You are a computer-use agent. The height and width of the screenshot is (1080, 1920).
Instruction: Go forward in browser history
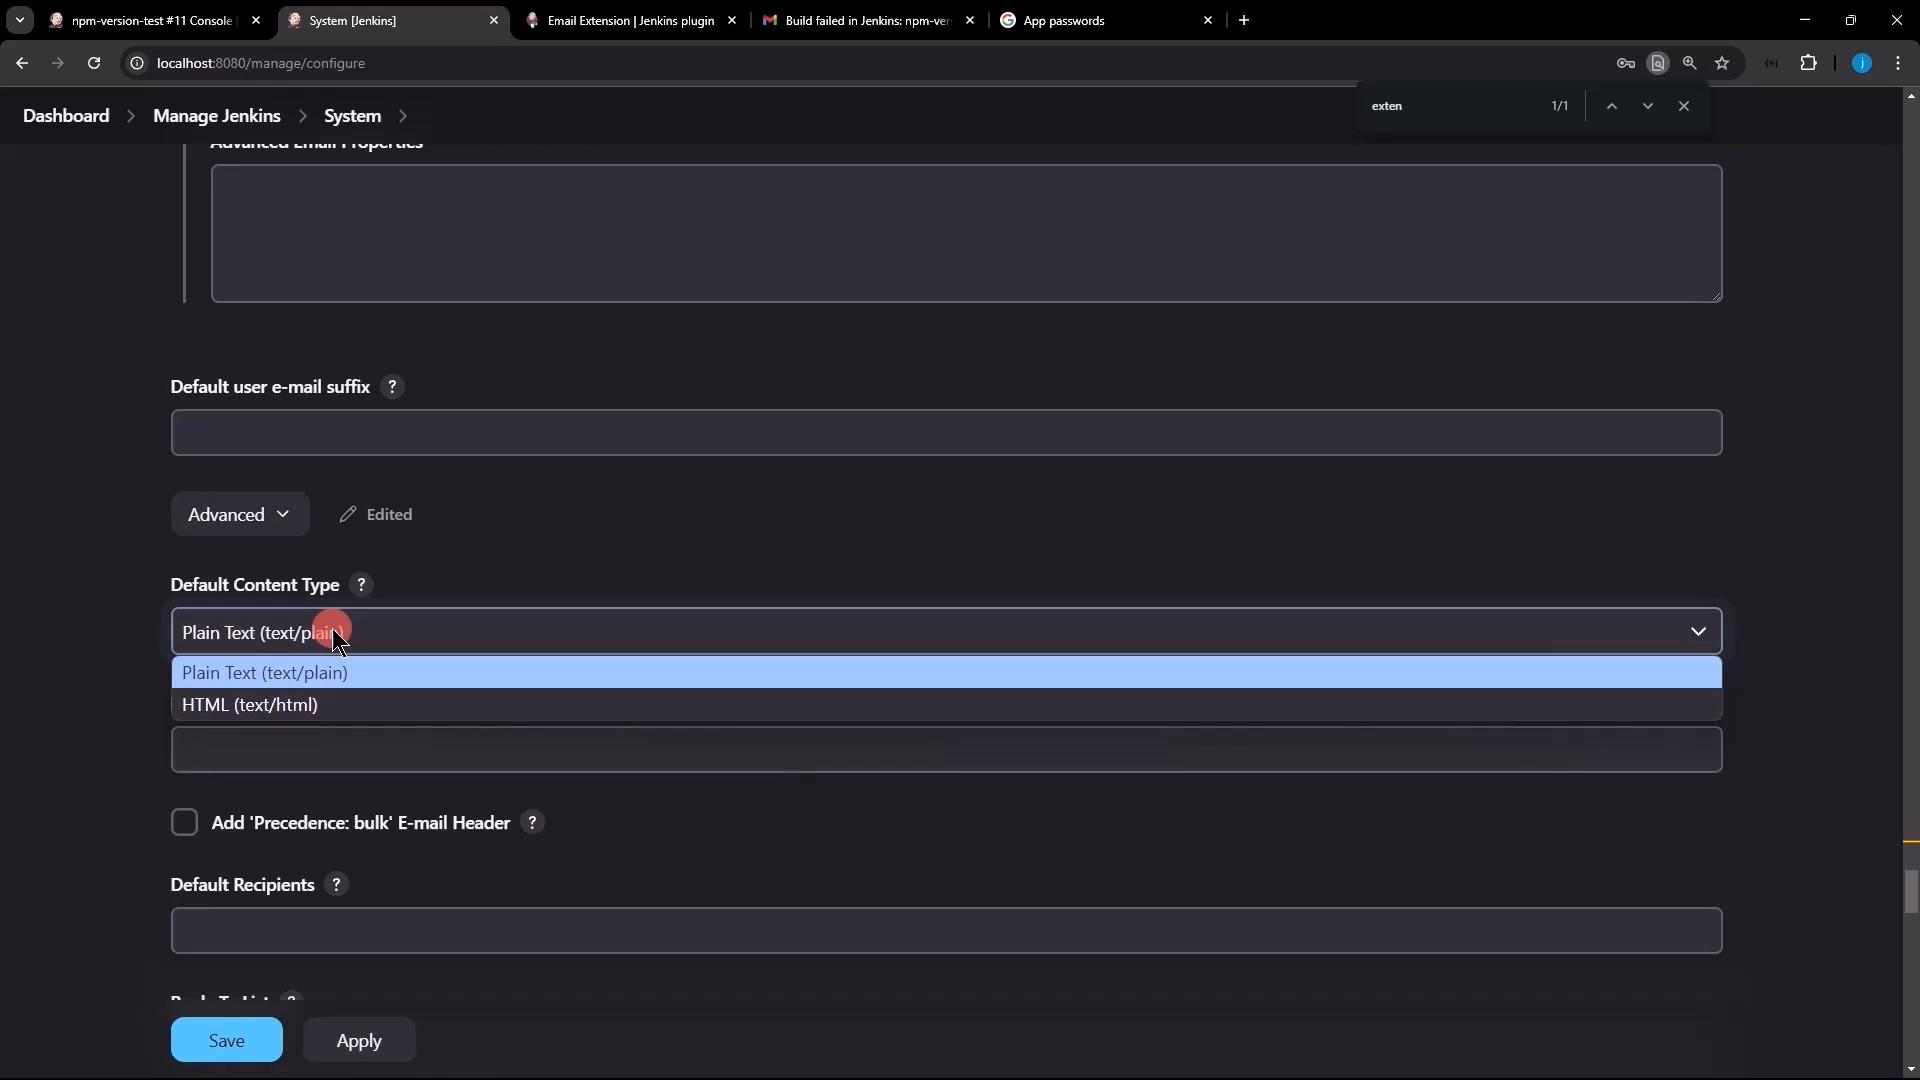click(x=57, y=63)
